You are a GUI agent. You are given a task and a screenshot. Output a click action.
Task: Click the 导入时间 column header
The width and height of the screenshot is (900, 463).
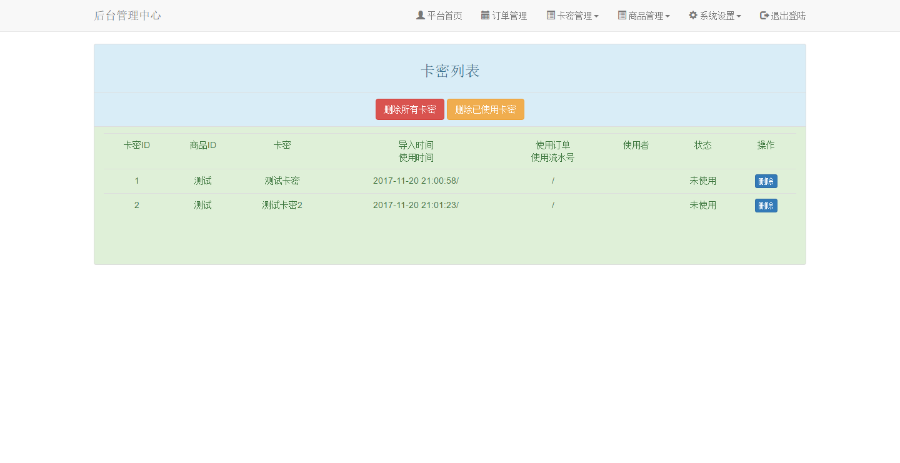[416, 145]
